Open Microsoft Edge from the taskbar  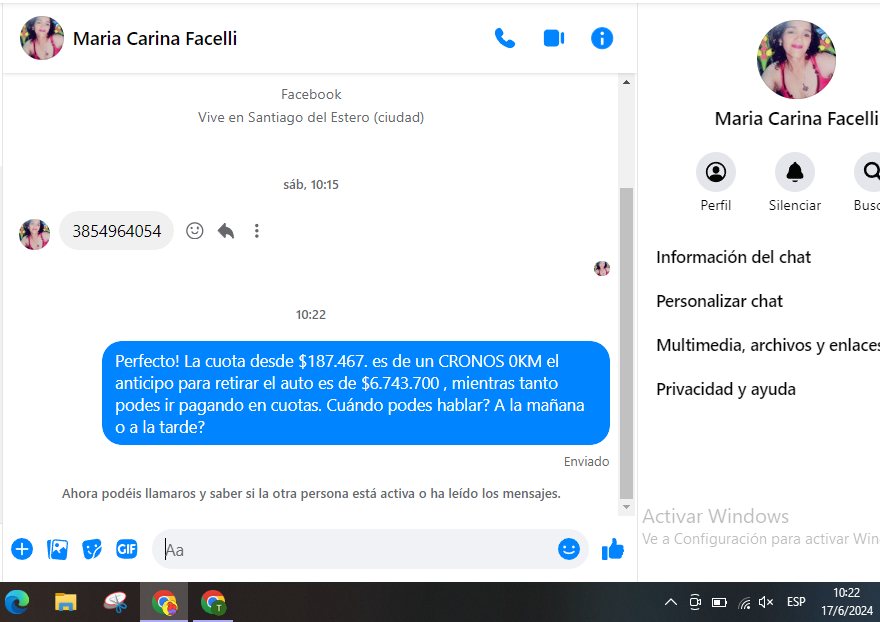point(17,603)
